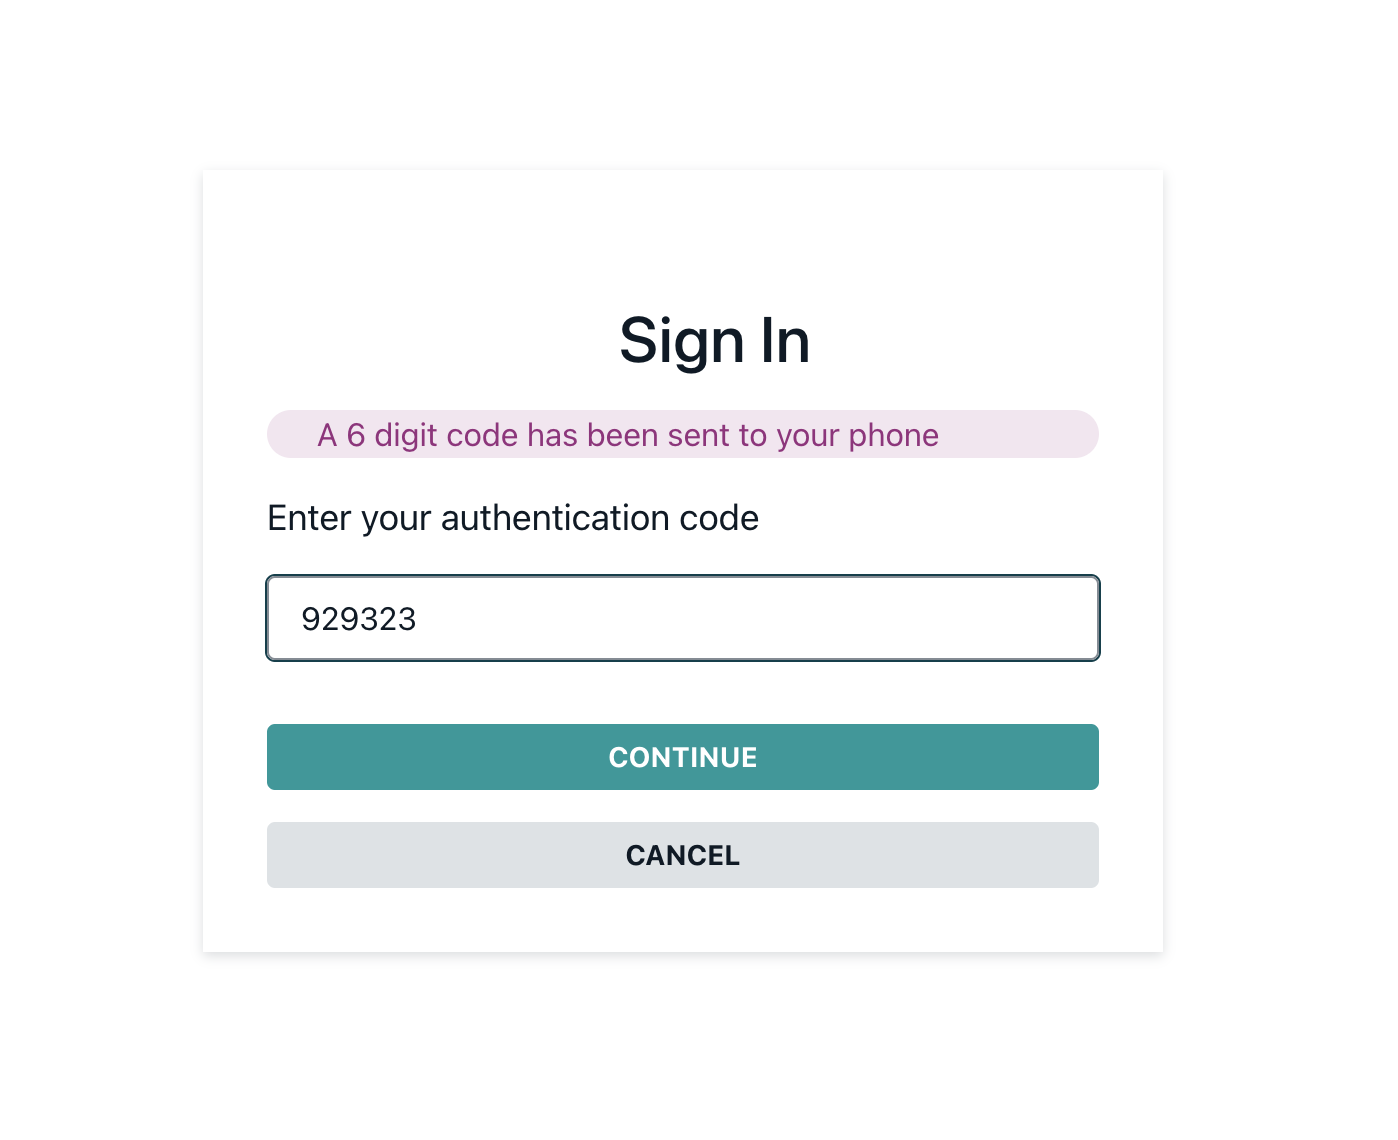Image resolution: width=1398 pixels, height=1140 pixels.
Task: Click the white sign-in card background
Action: [x=682, y=240]
